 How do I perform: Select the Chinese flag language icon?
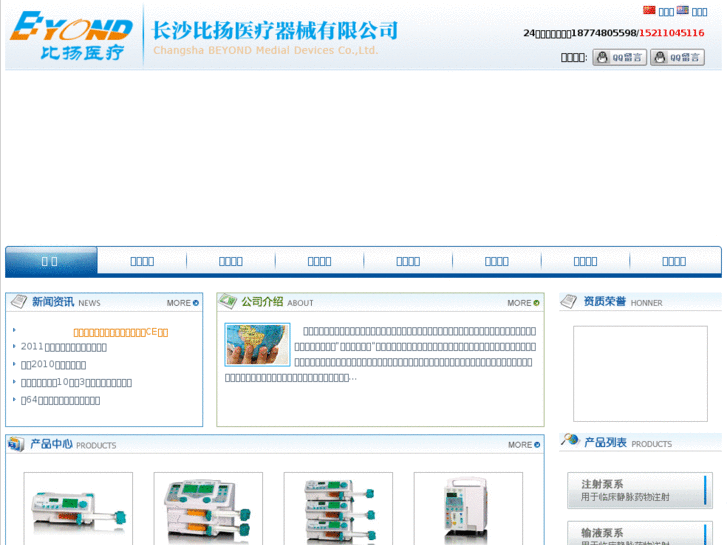coord(649,10)
